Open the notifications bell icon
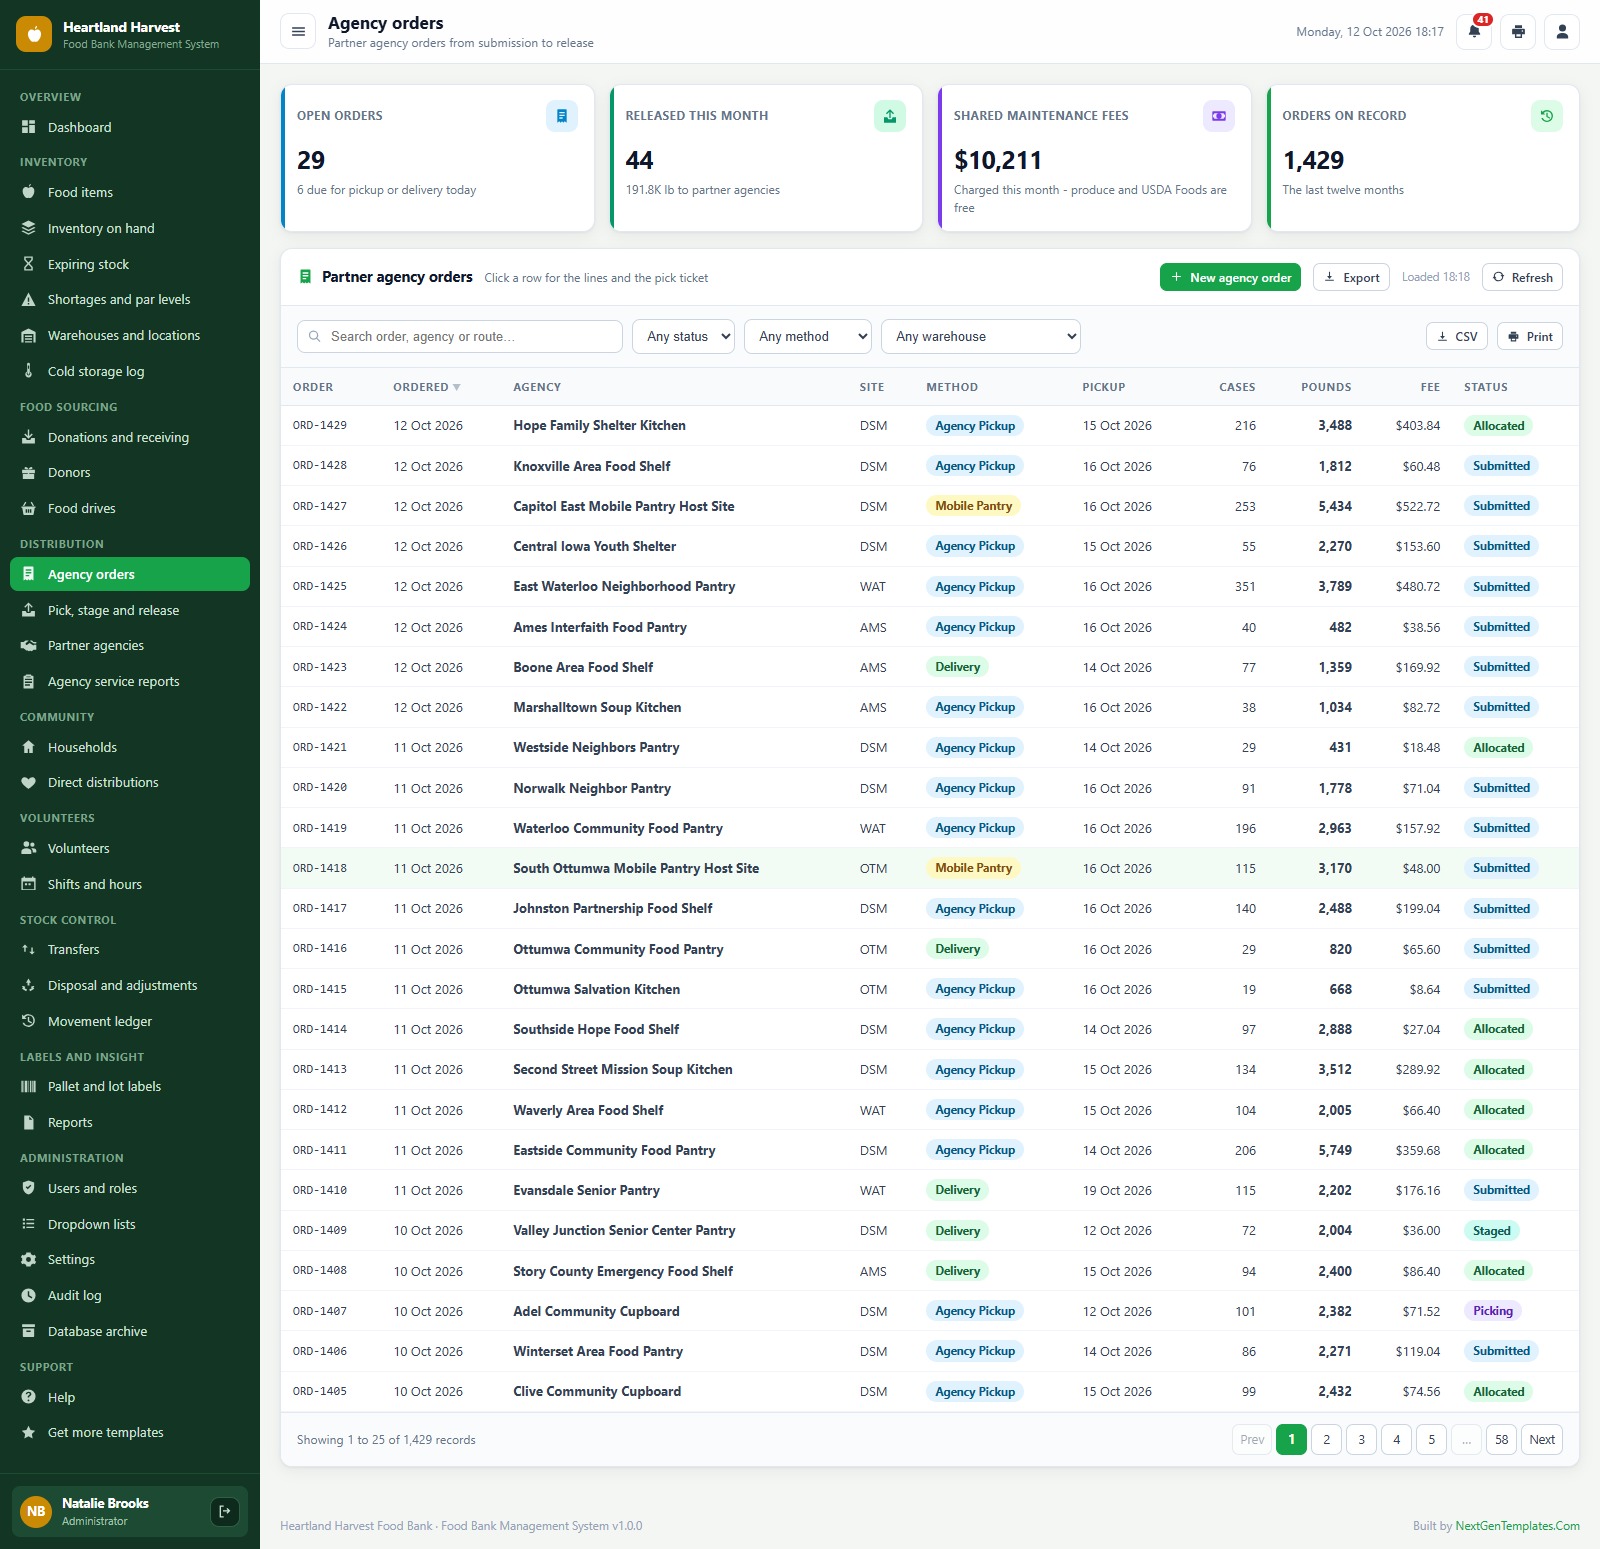This screenshot has height=1549, width=1600. point(1474,32)
